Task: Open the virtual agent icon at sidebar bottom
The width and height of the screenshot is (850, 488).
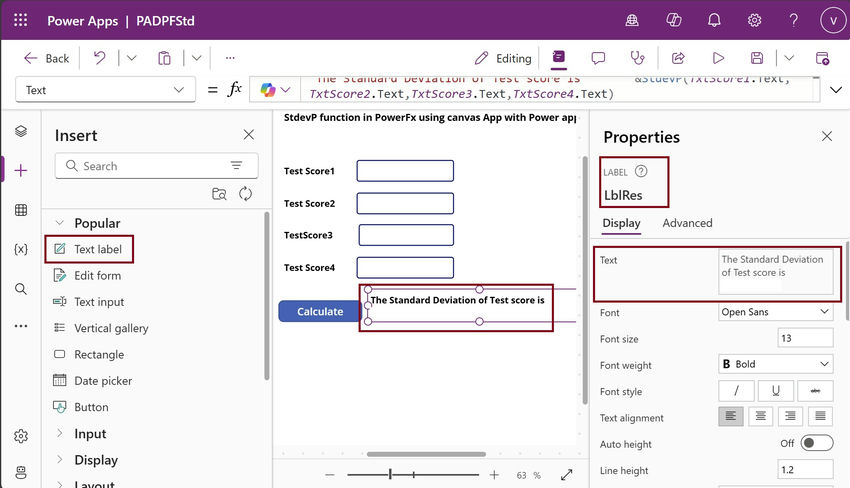Action: 21,472
